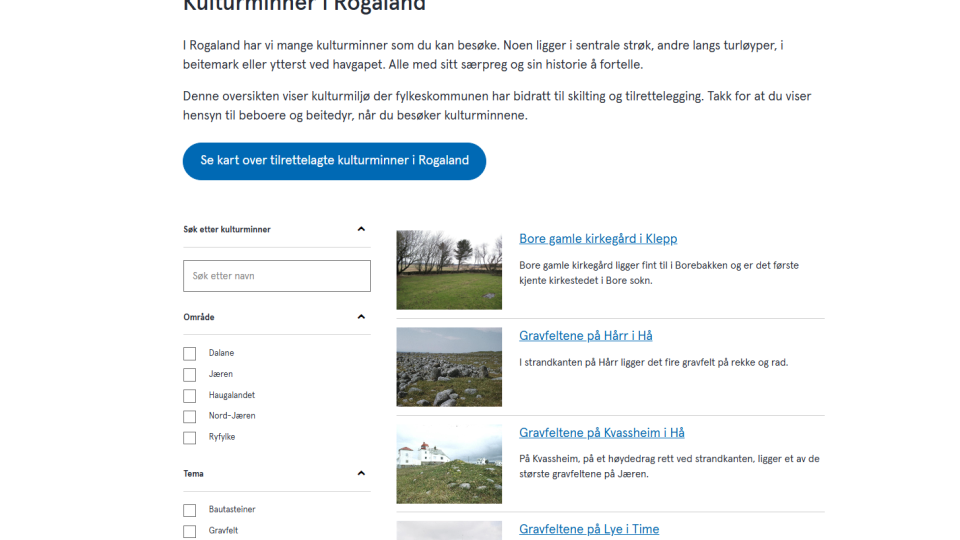
Task: Check the Dalane area checkbox
Action: [190, 354]
